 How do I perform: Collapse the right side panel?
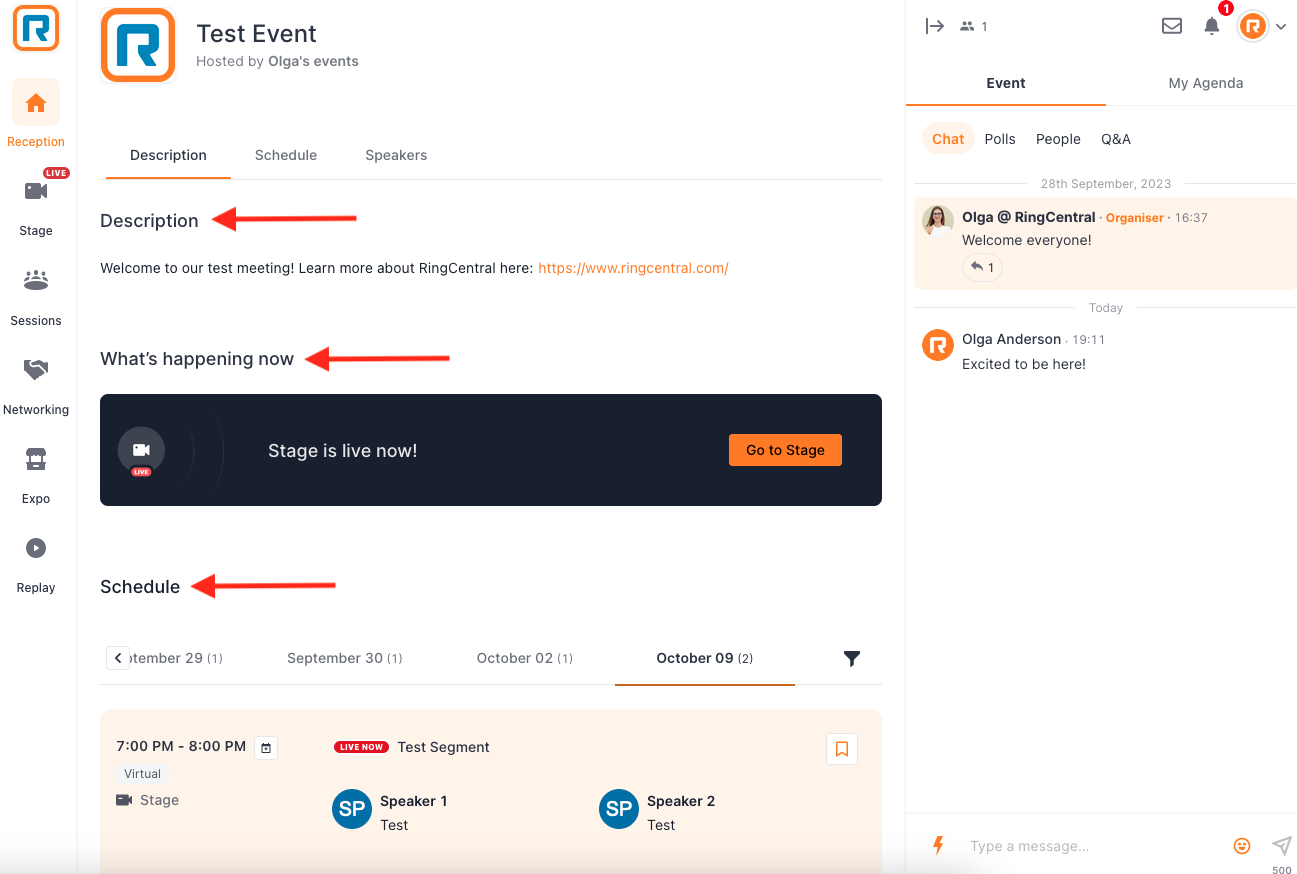[935, 26]
